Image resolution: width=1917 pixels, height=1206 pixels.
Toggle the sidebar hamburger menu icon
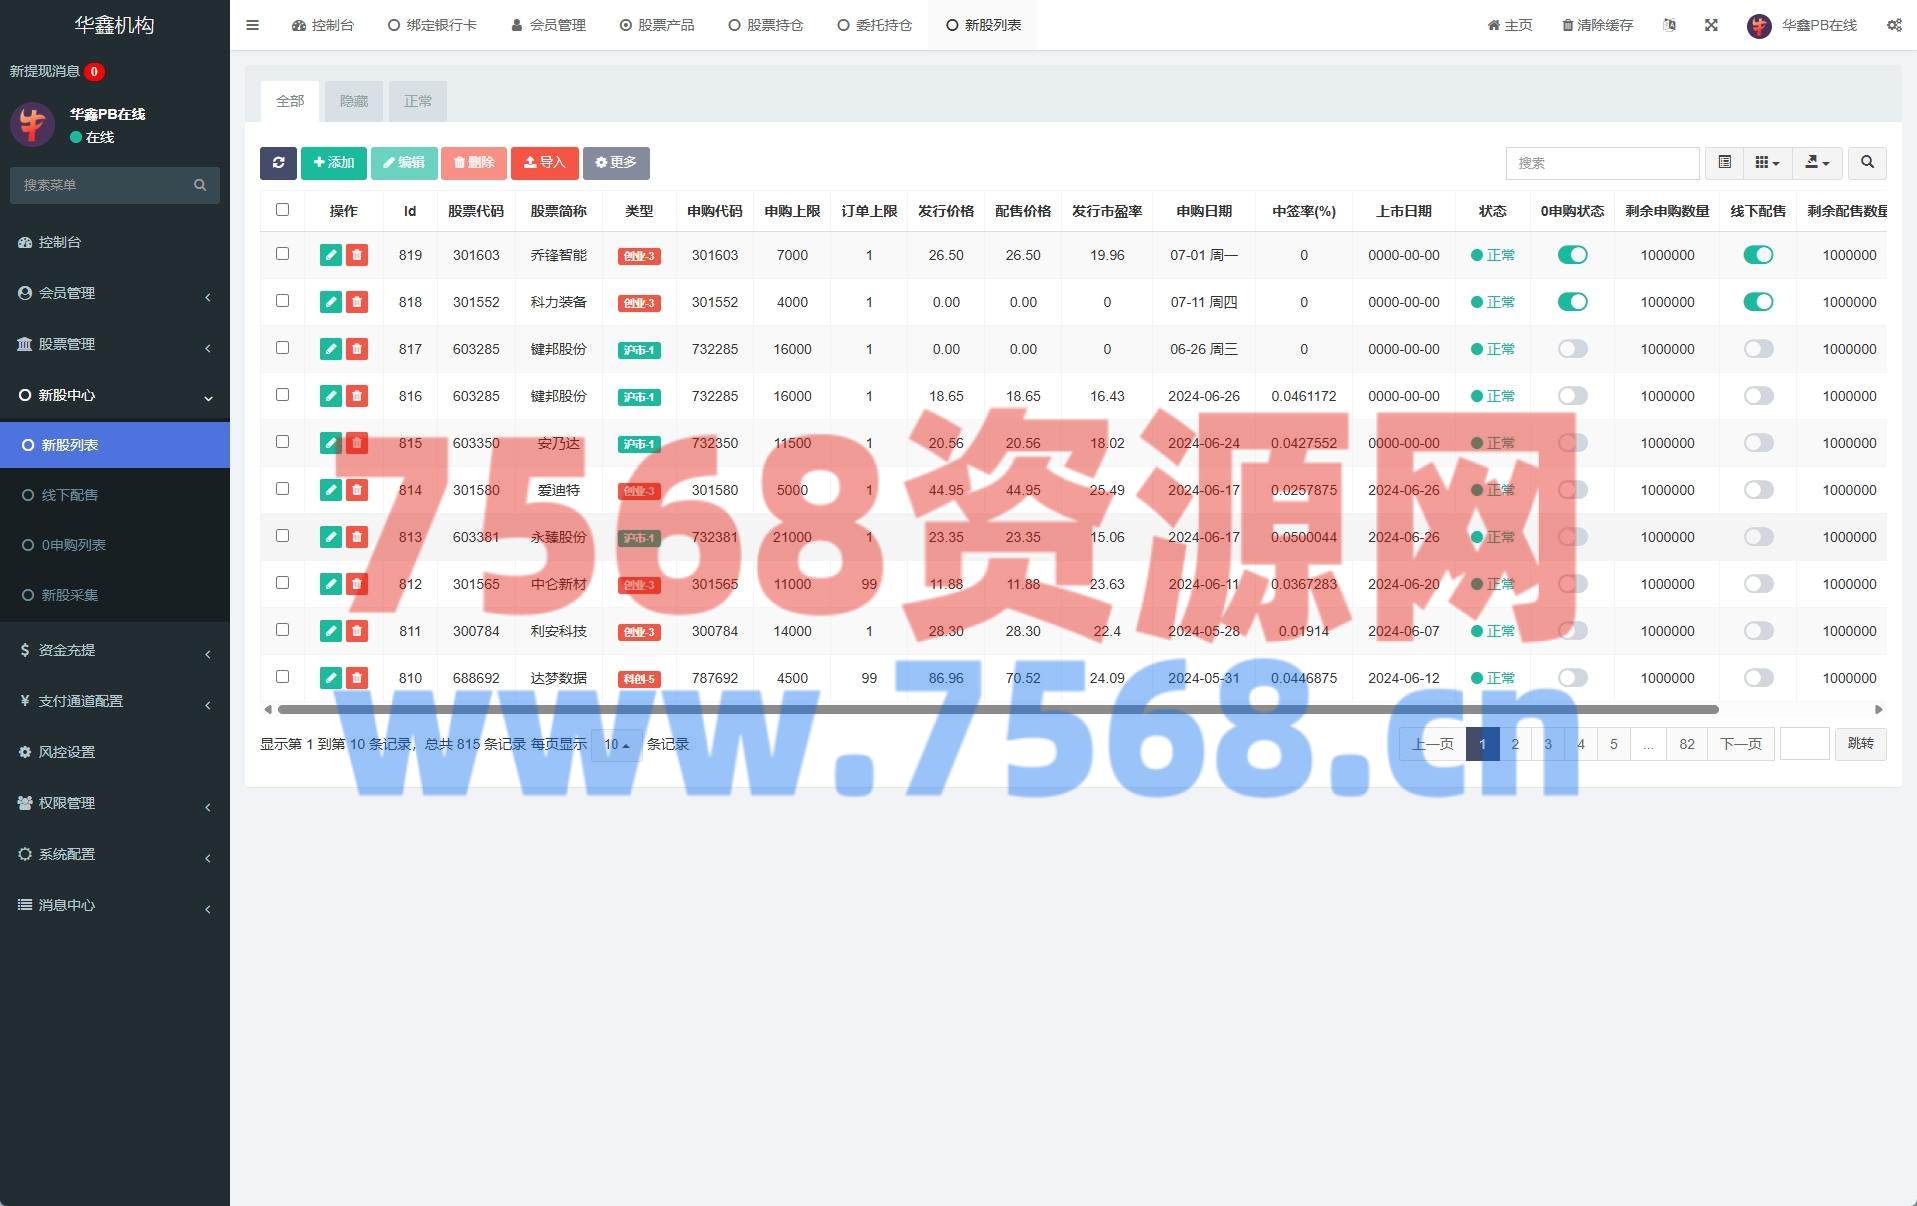[x=252, y=25]
